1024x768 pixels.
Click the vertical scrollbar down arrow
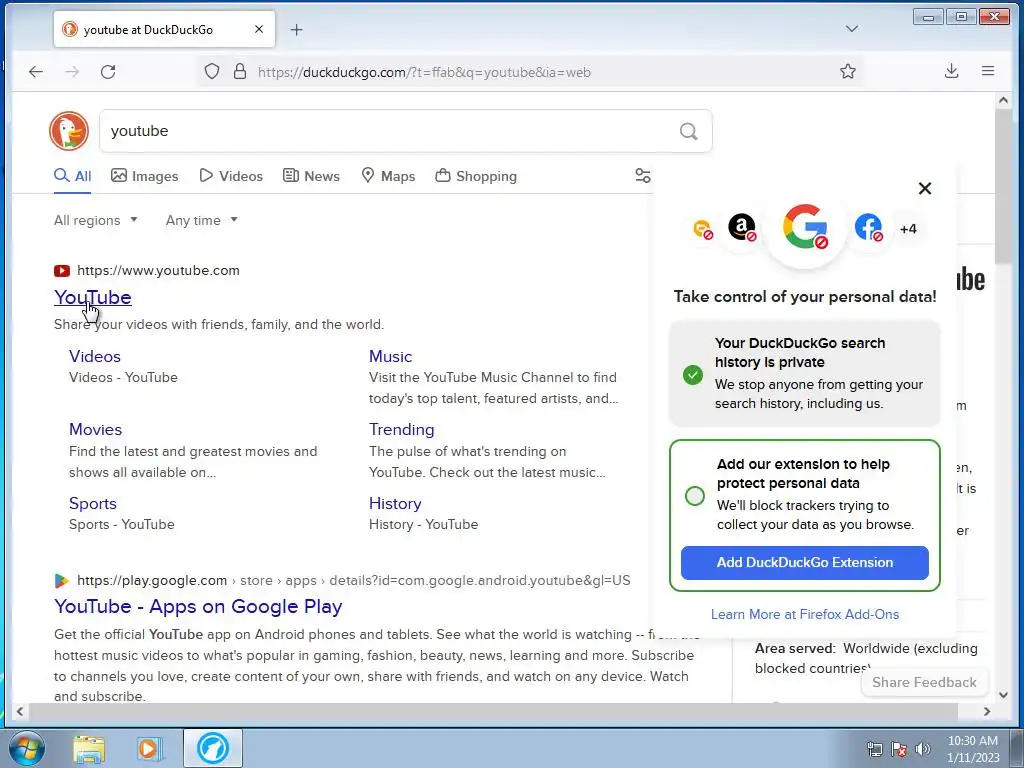(x=1004, y=695)
